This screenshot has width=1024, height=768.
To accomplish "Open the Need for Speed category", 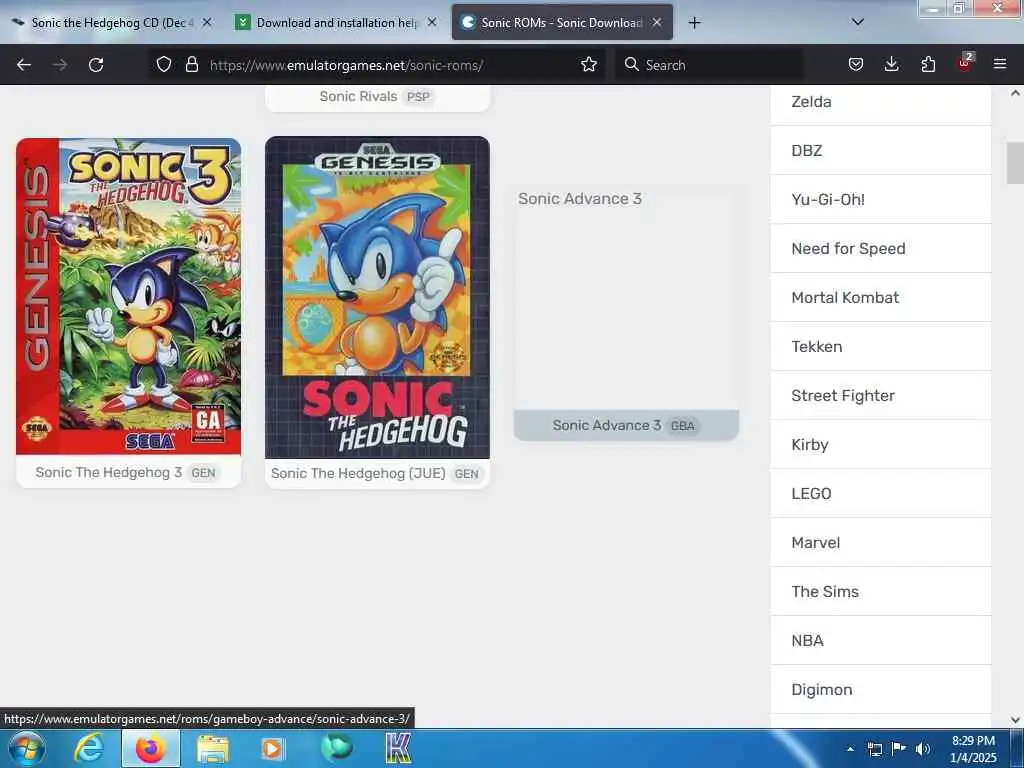I will [x=880, y=249].
